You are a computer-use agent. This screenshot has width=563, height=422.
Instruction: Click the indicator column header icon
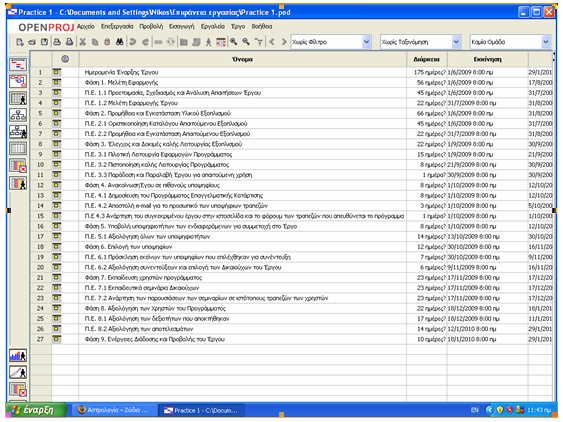[x=65, y=59]
